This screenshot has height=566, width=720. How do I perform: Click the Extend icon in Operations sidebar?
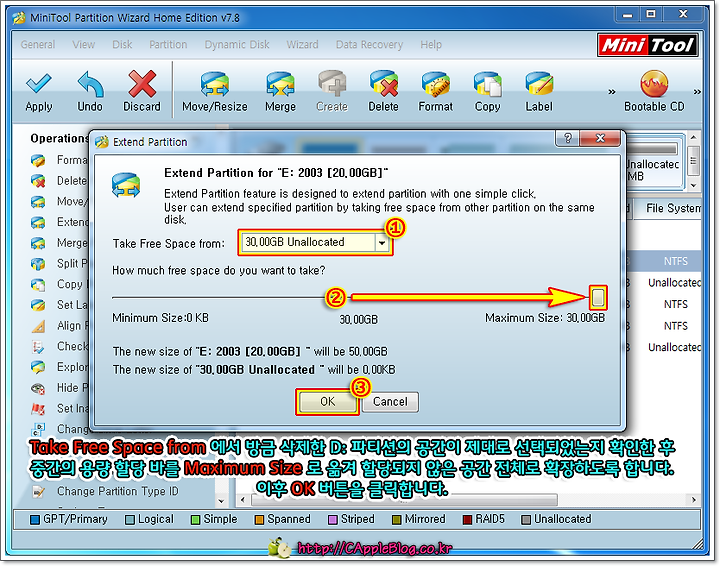tap(38, 222)
